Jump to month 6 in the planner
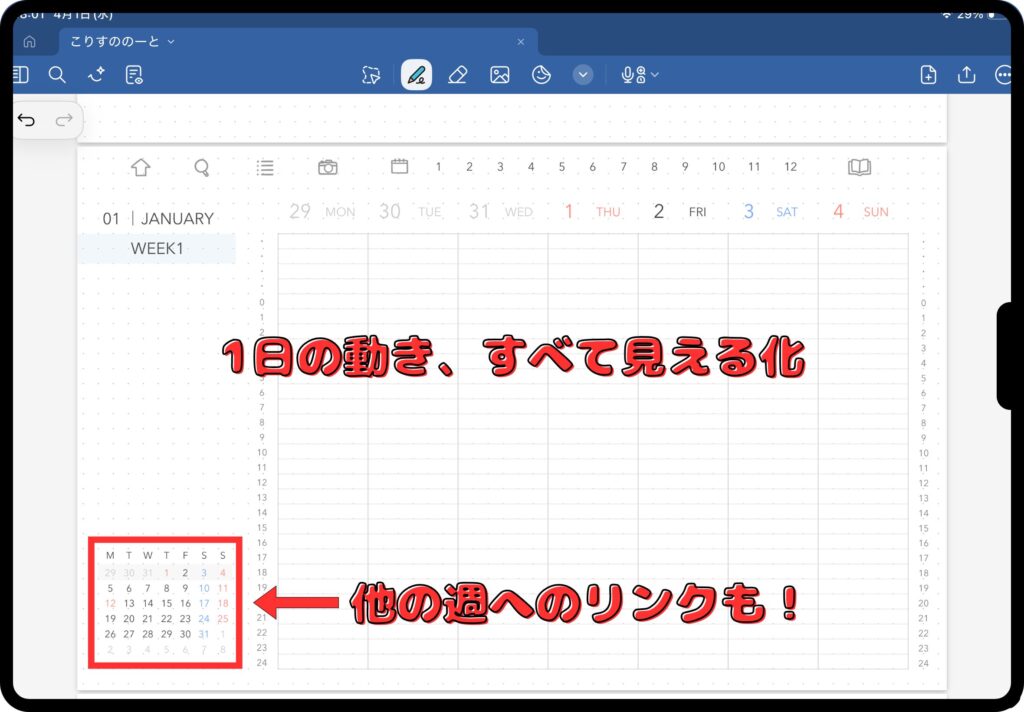 tap(592, 167)
